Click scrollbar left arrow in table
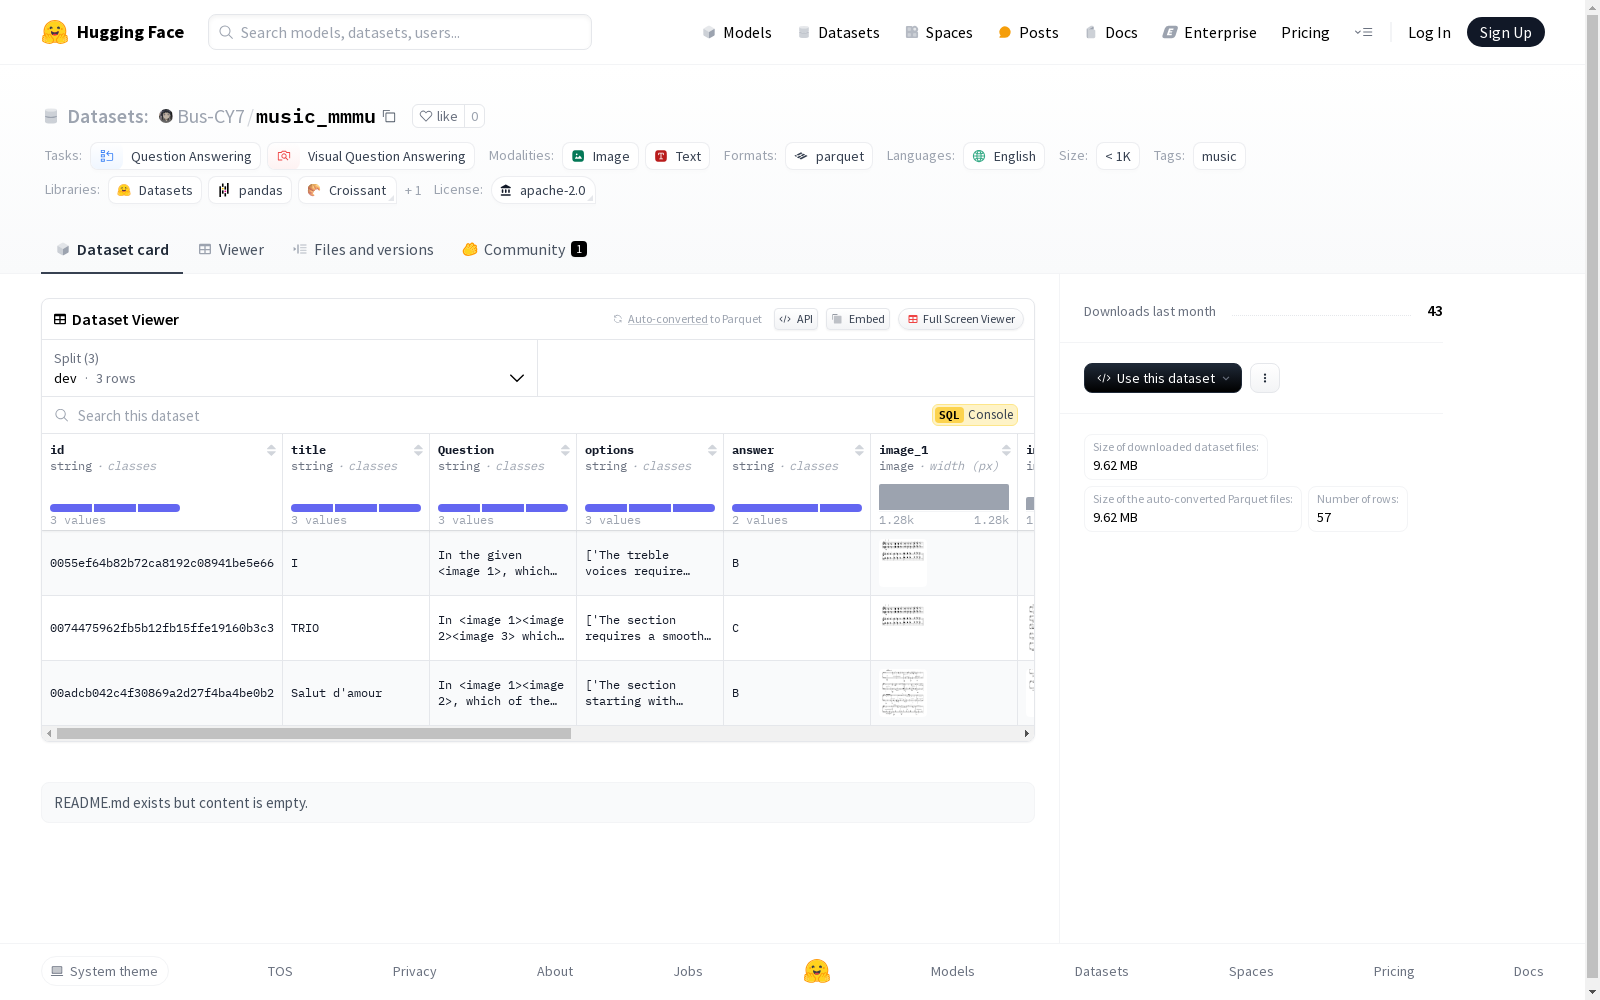 49,733
